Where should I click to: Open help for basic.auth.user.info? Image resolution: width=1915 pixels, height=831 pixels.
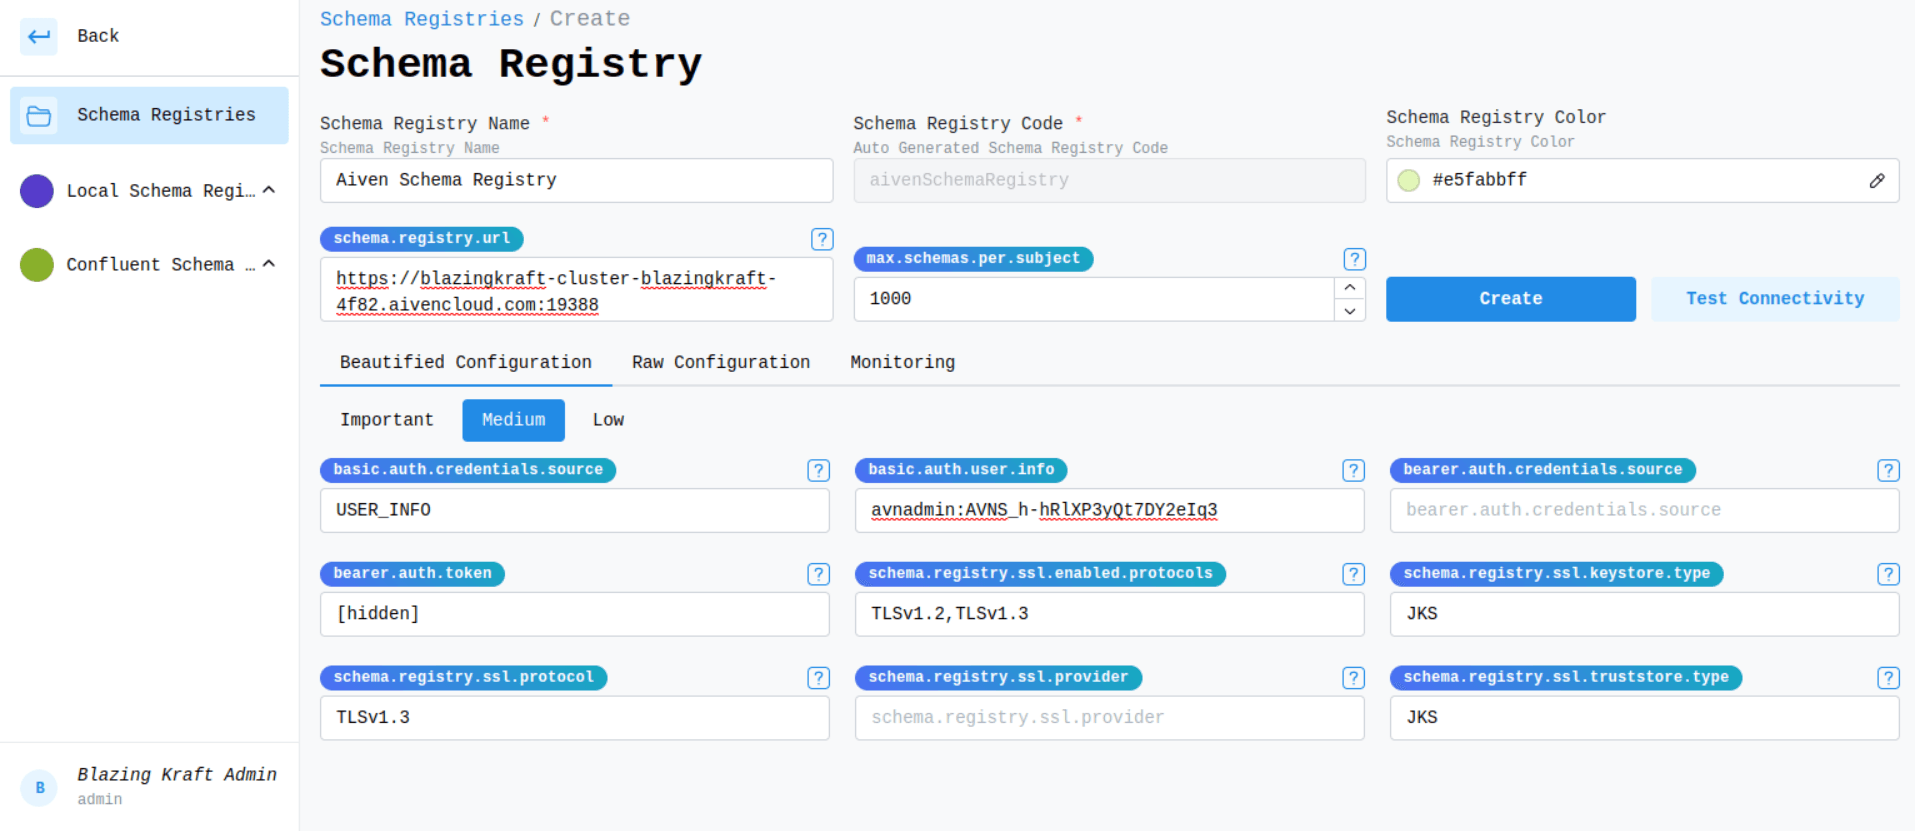click(x=1353, y=470)
